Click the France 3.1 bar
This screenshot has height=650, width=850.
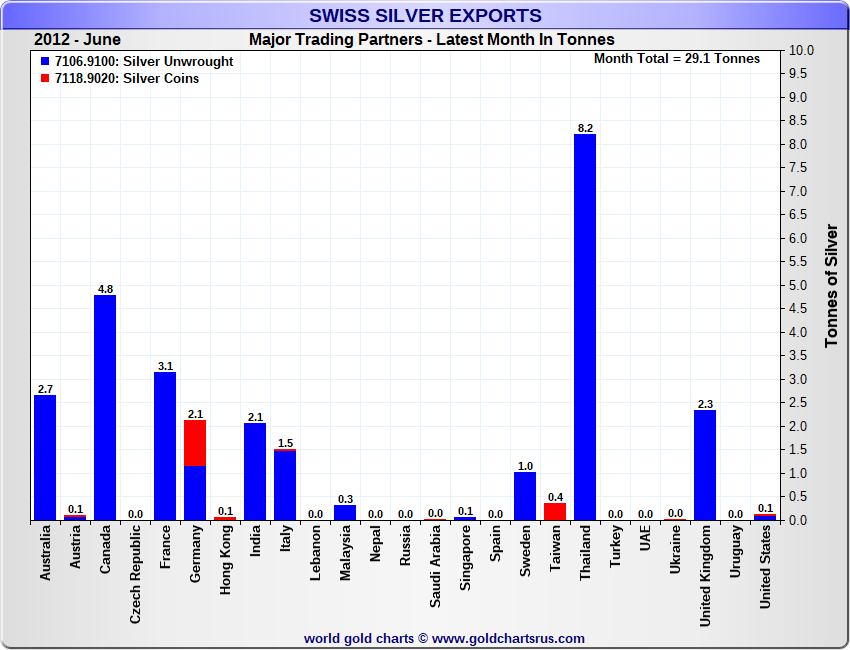click(x=165, y=446)
